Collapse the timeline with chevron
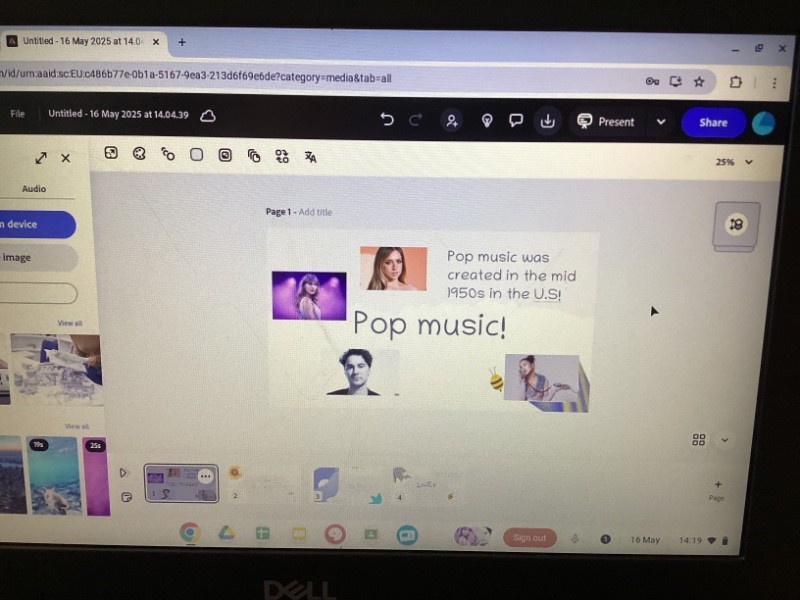The width and height of the screenshot is (800, 600). 724,440
